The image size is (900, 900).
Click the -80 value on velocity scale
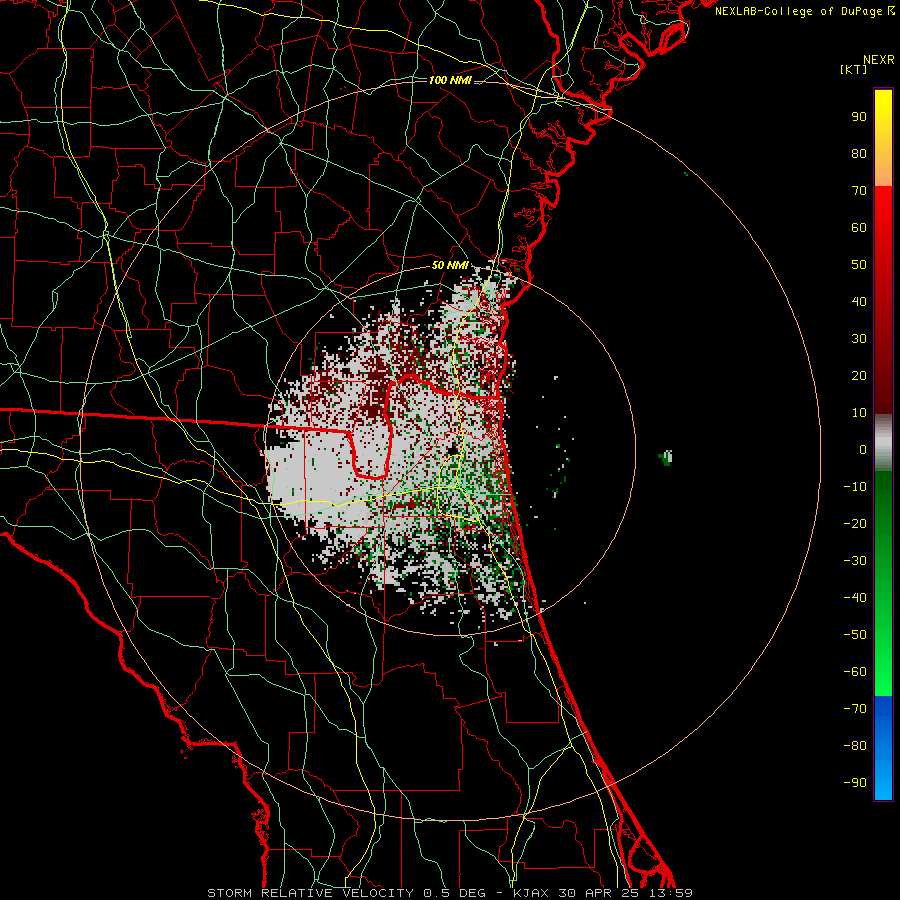855,746
